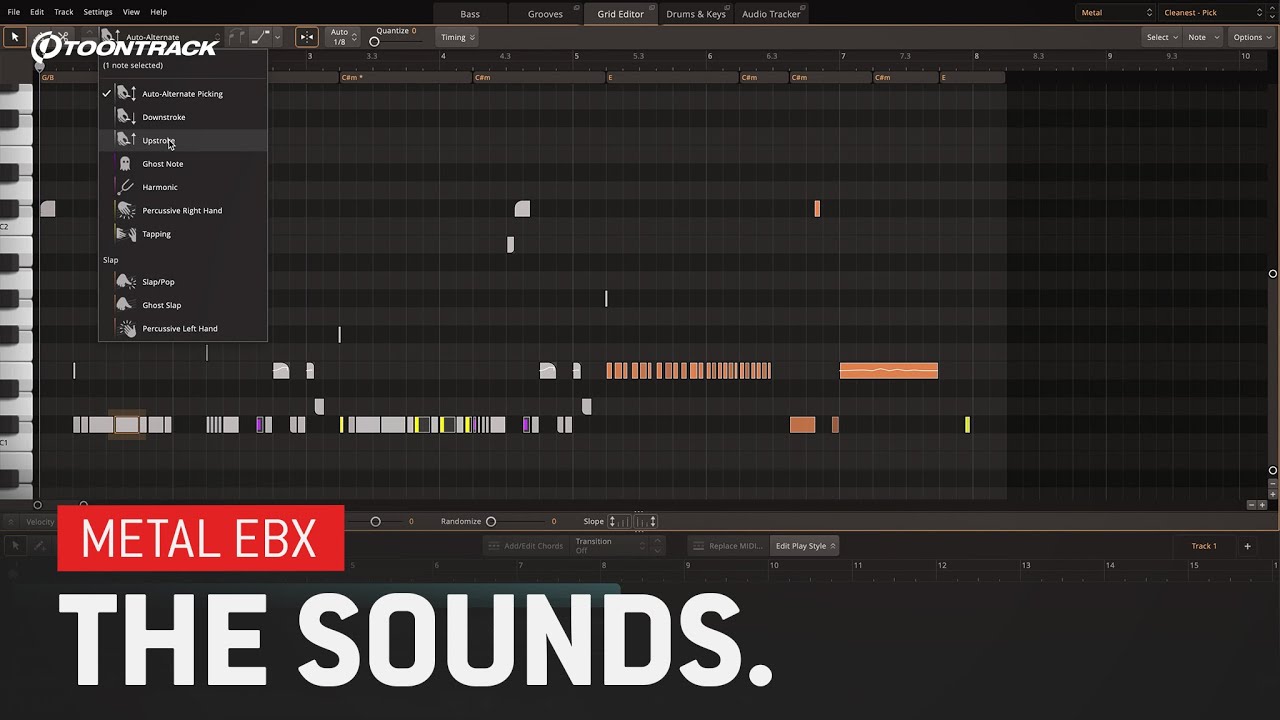Select the Track 1 tab
The width and height of the screenshot is (1280, 720).
point(1204,546)
